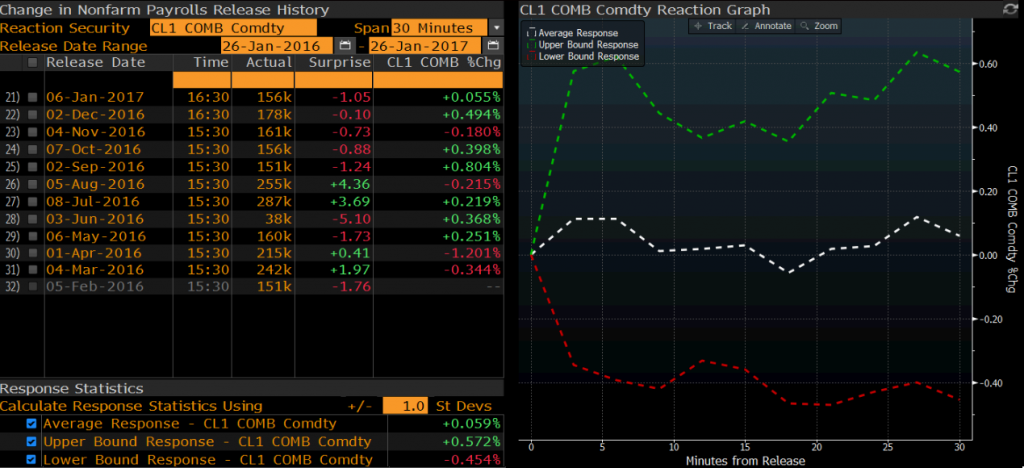Sort by the Release Date column header
The image size is (1024, 468).
pos(95,63)
